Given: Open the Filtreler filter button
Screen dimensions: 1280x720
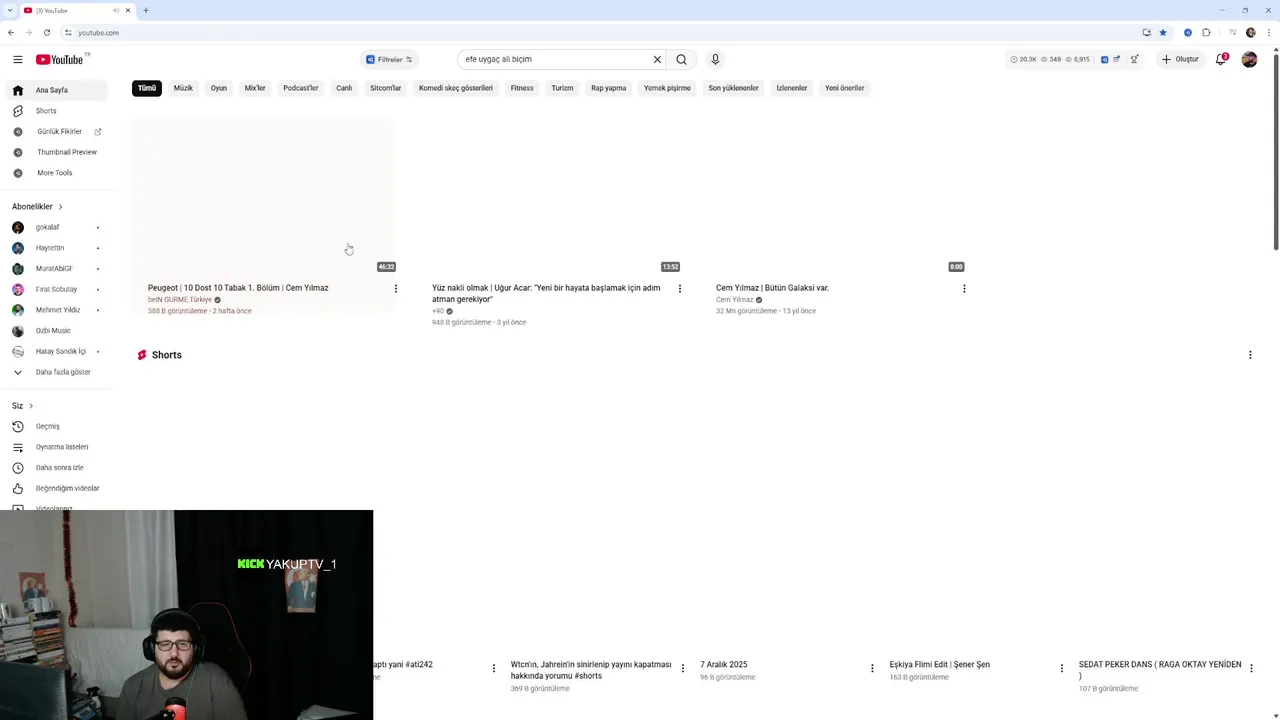Looking at the screenshot, I should (389, 59).
